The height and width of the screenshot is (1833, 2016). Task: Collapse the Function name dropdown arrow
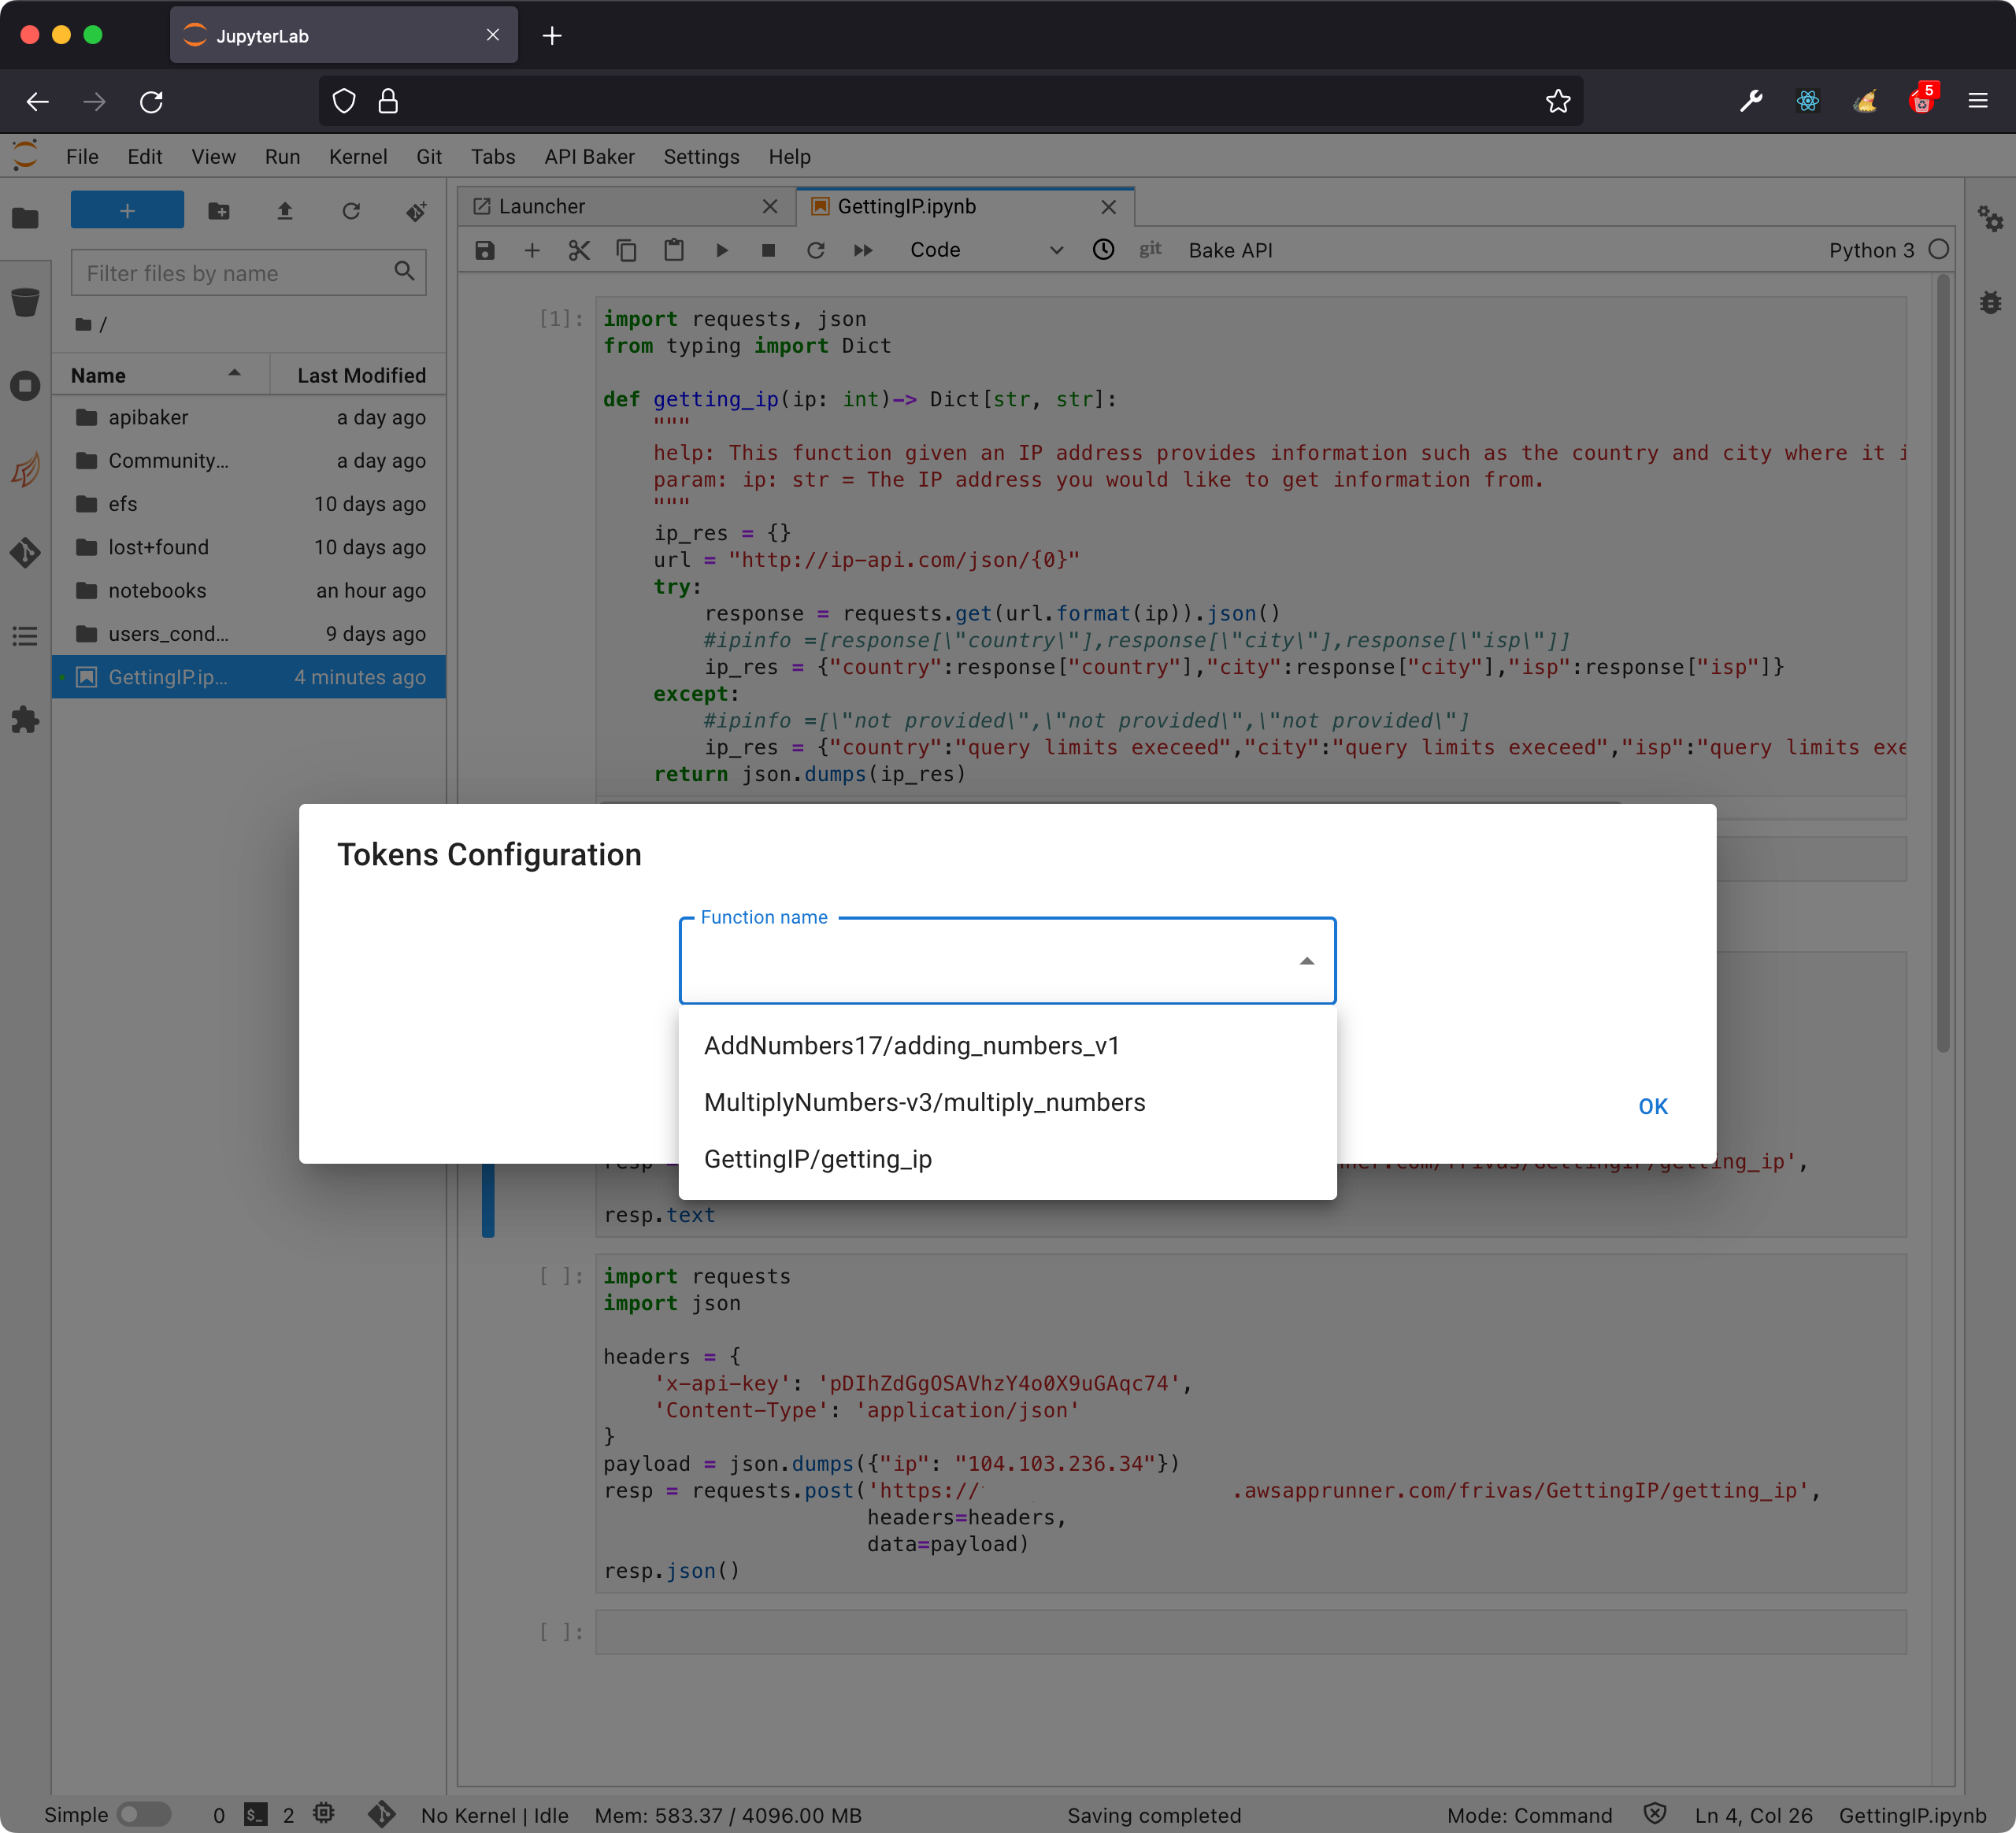[1306, 961]
